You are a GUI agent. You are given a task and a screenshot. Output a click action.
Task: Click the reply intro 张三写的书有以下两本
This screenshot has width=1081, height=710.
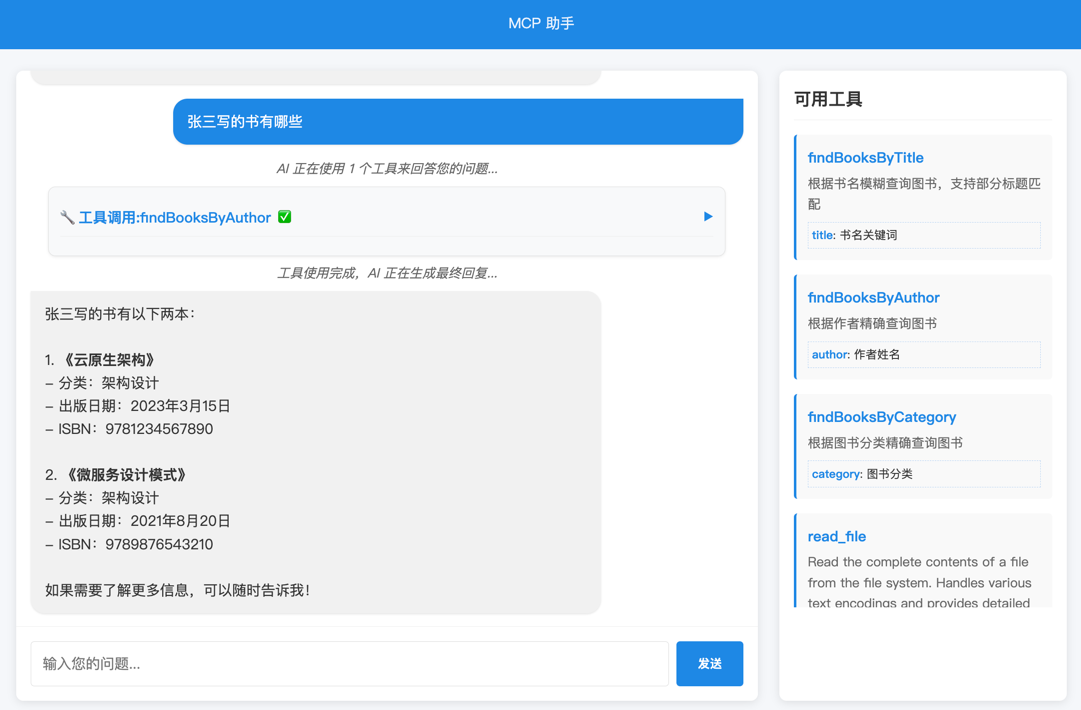pos(120,314)
